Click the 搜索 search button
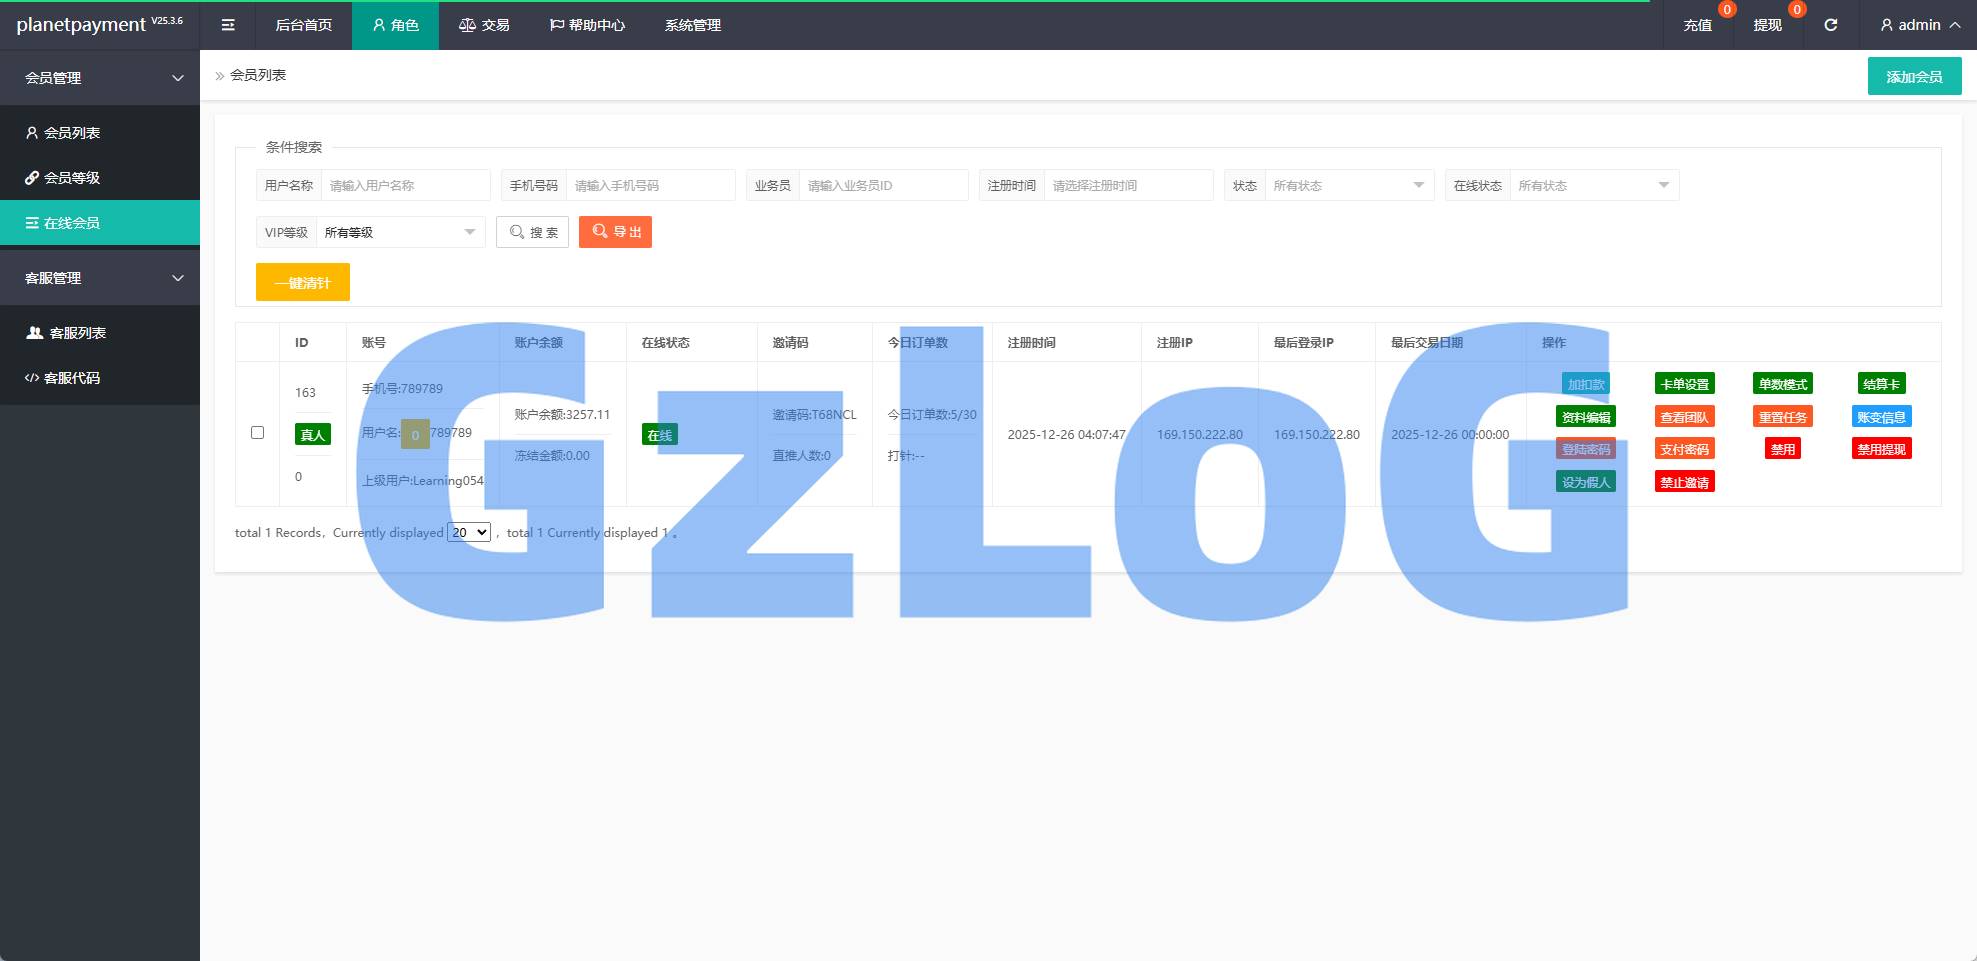This screenshot has width=1977, height=961. (533, 232)
